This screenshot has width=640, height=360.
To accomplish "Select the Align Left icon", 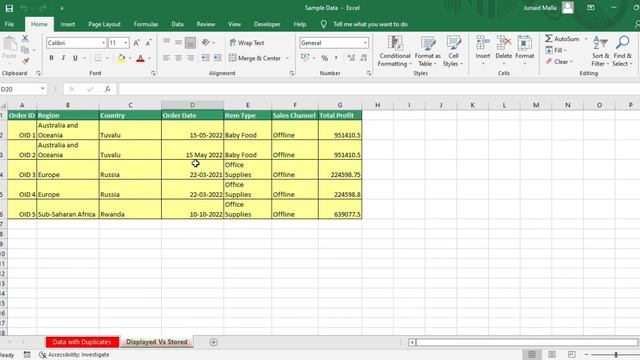I will point(167,58).
